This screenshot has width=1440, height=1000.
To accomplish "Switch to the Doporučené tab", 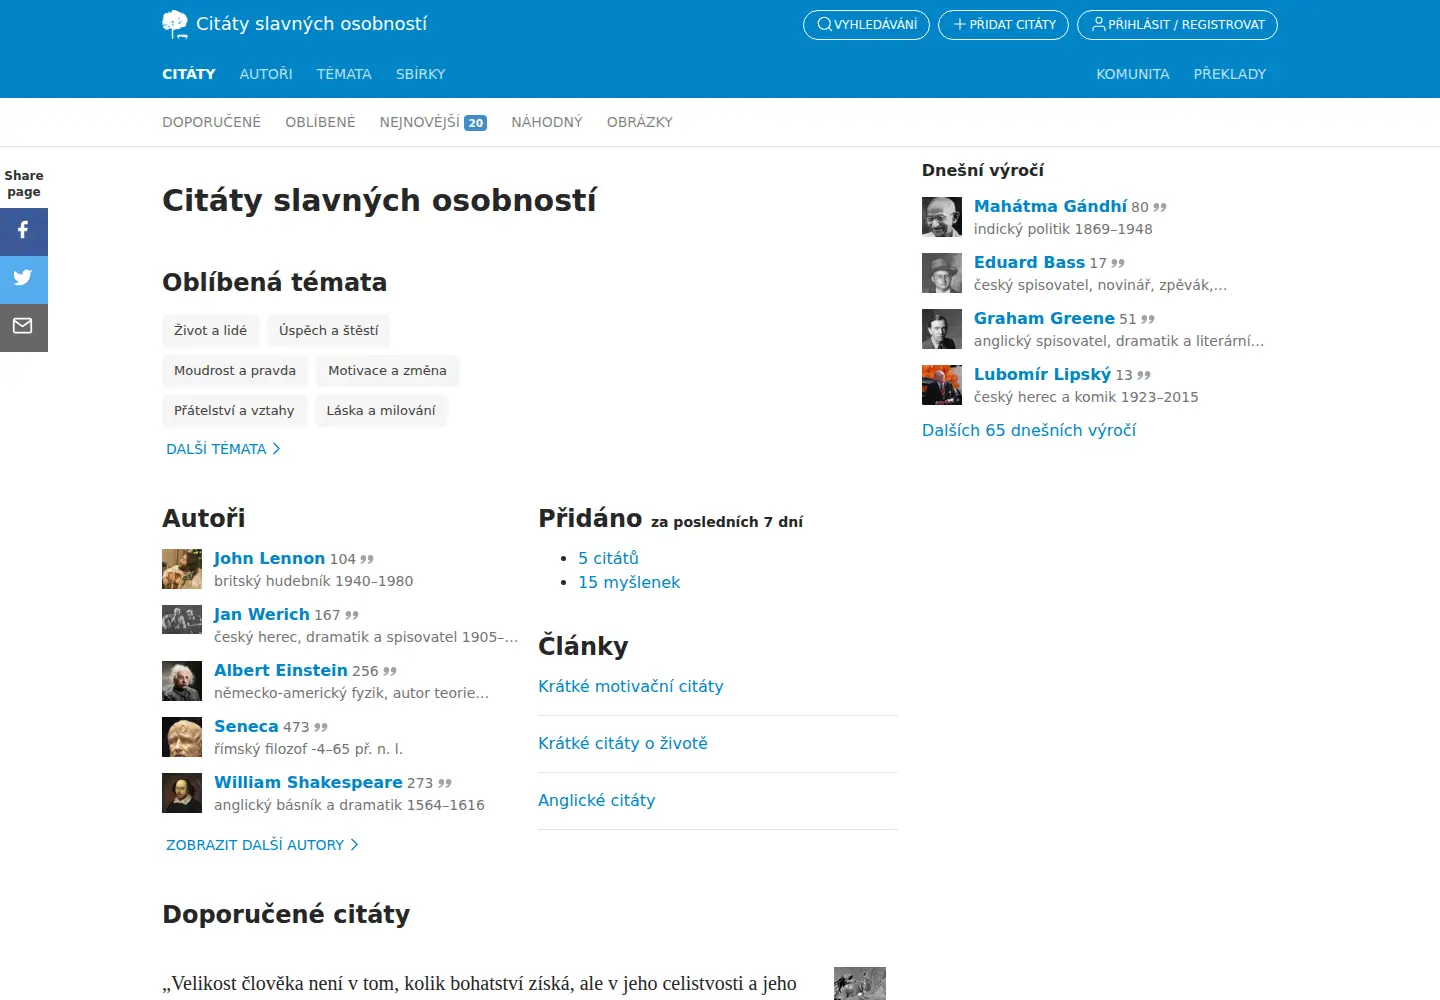I will coord(212,122).
